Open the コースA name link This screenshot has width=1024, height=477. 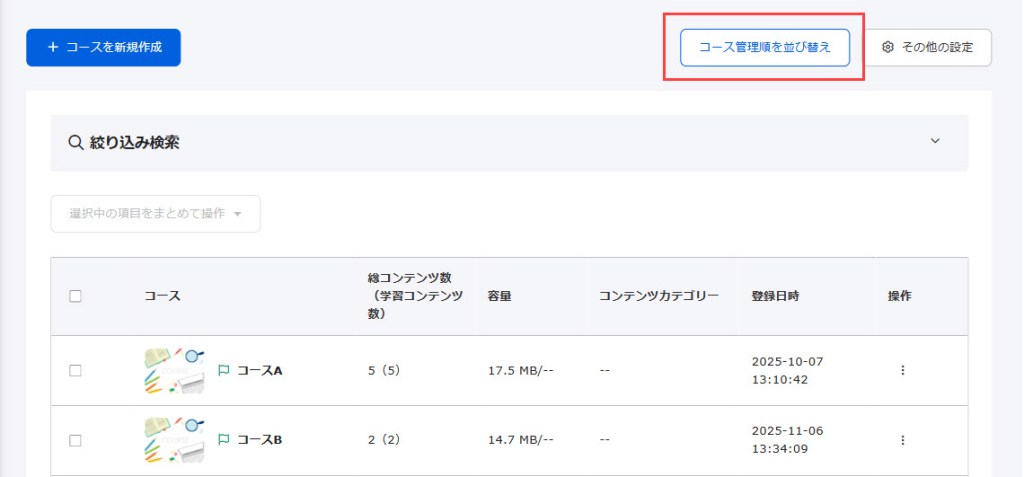coord(259,370)
